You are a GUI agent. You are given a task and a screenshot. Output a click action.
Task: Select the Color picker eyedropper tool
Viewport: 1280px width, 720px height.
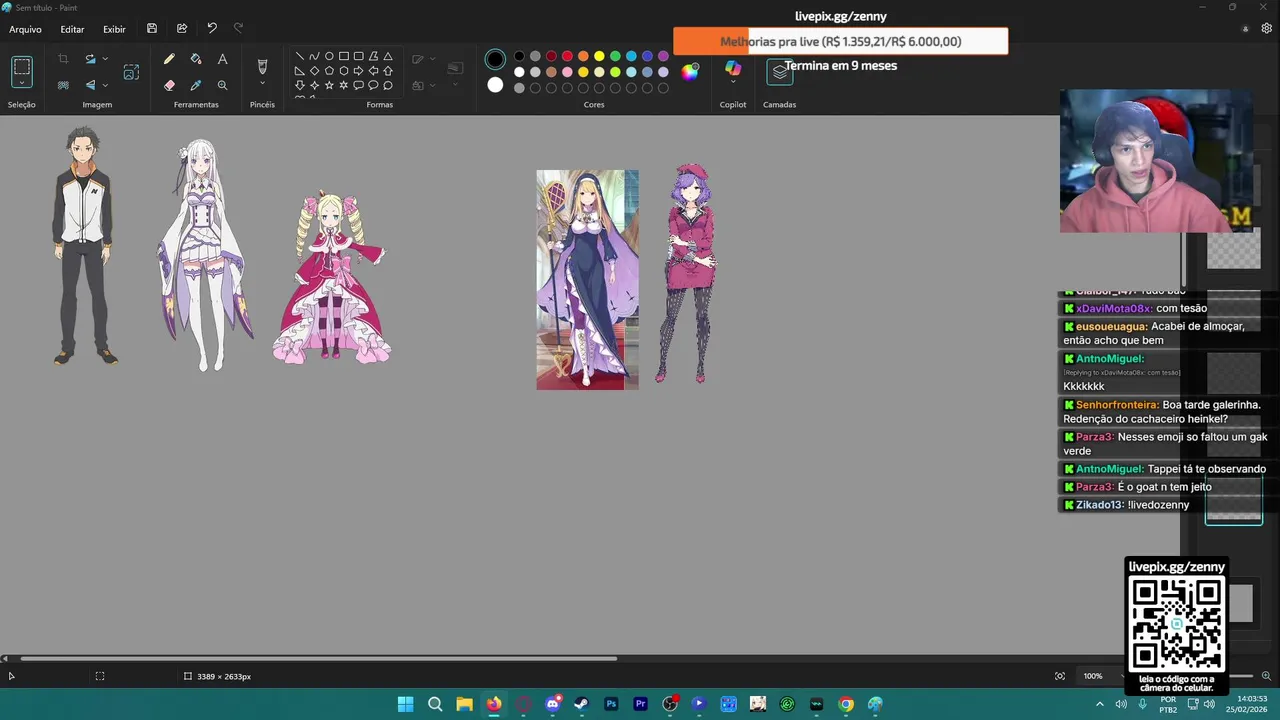[x=196, y=85]
